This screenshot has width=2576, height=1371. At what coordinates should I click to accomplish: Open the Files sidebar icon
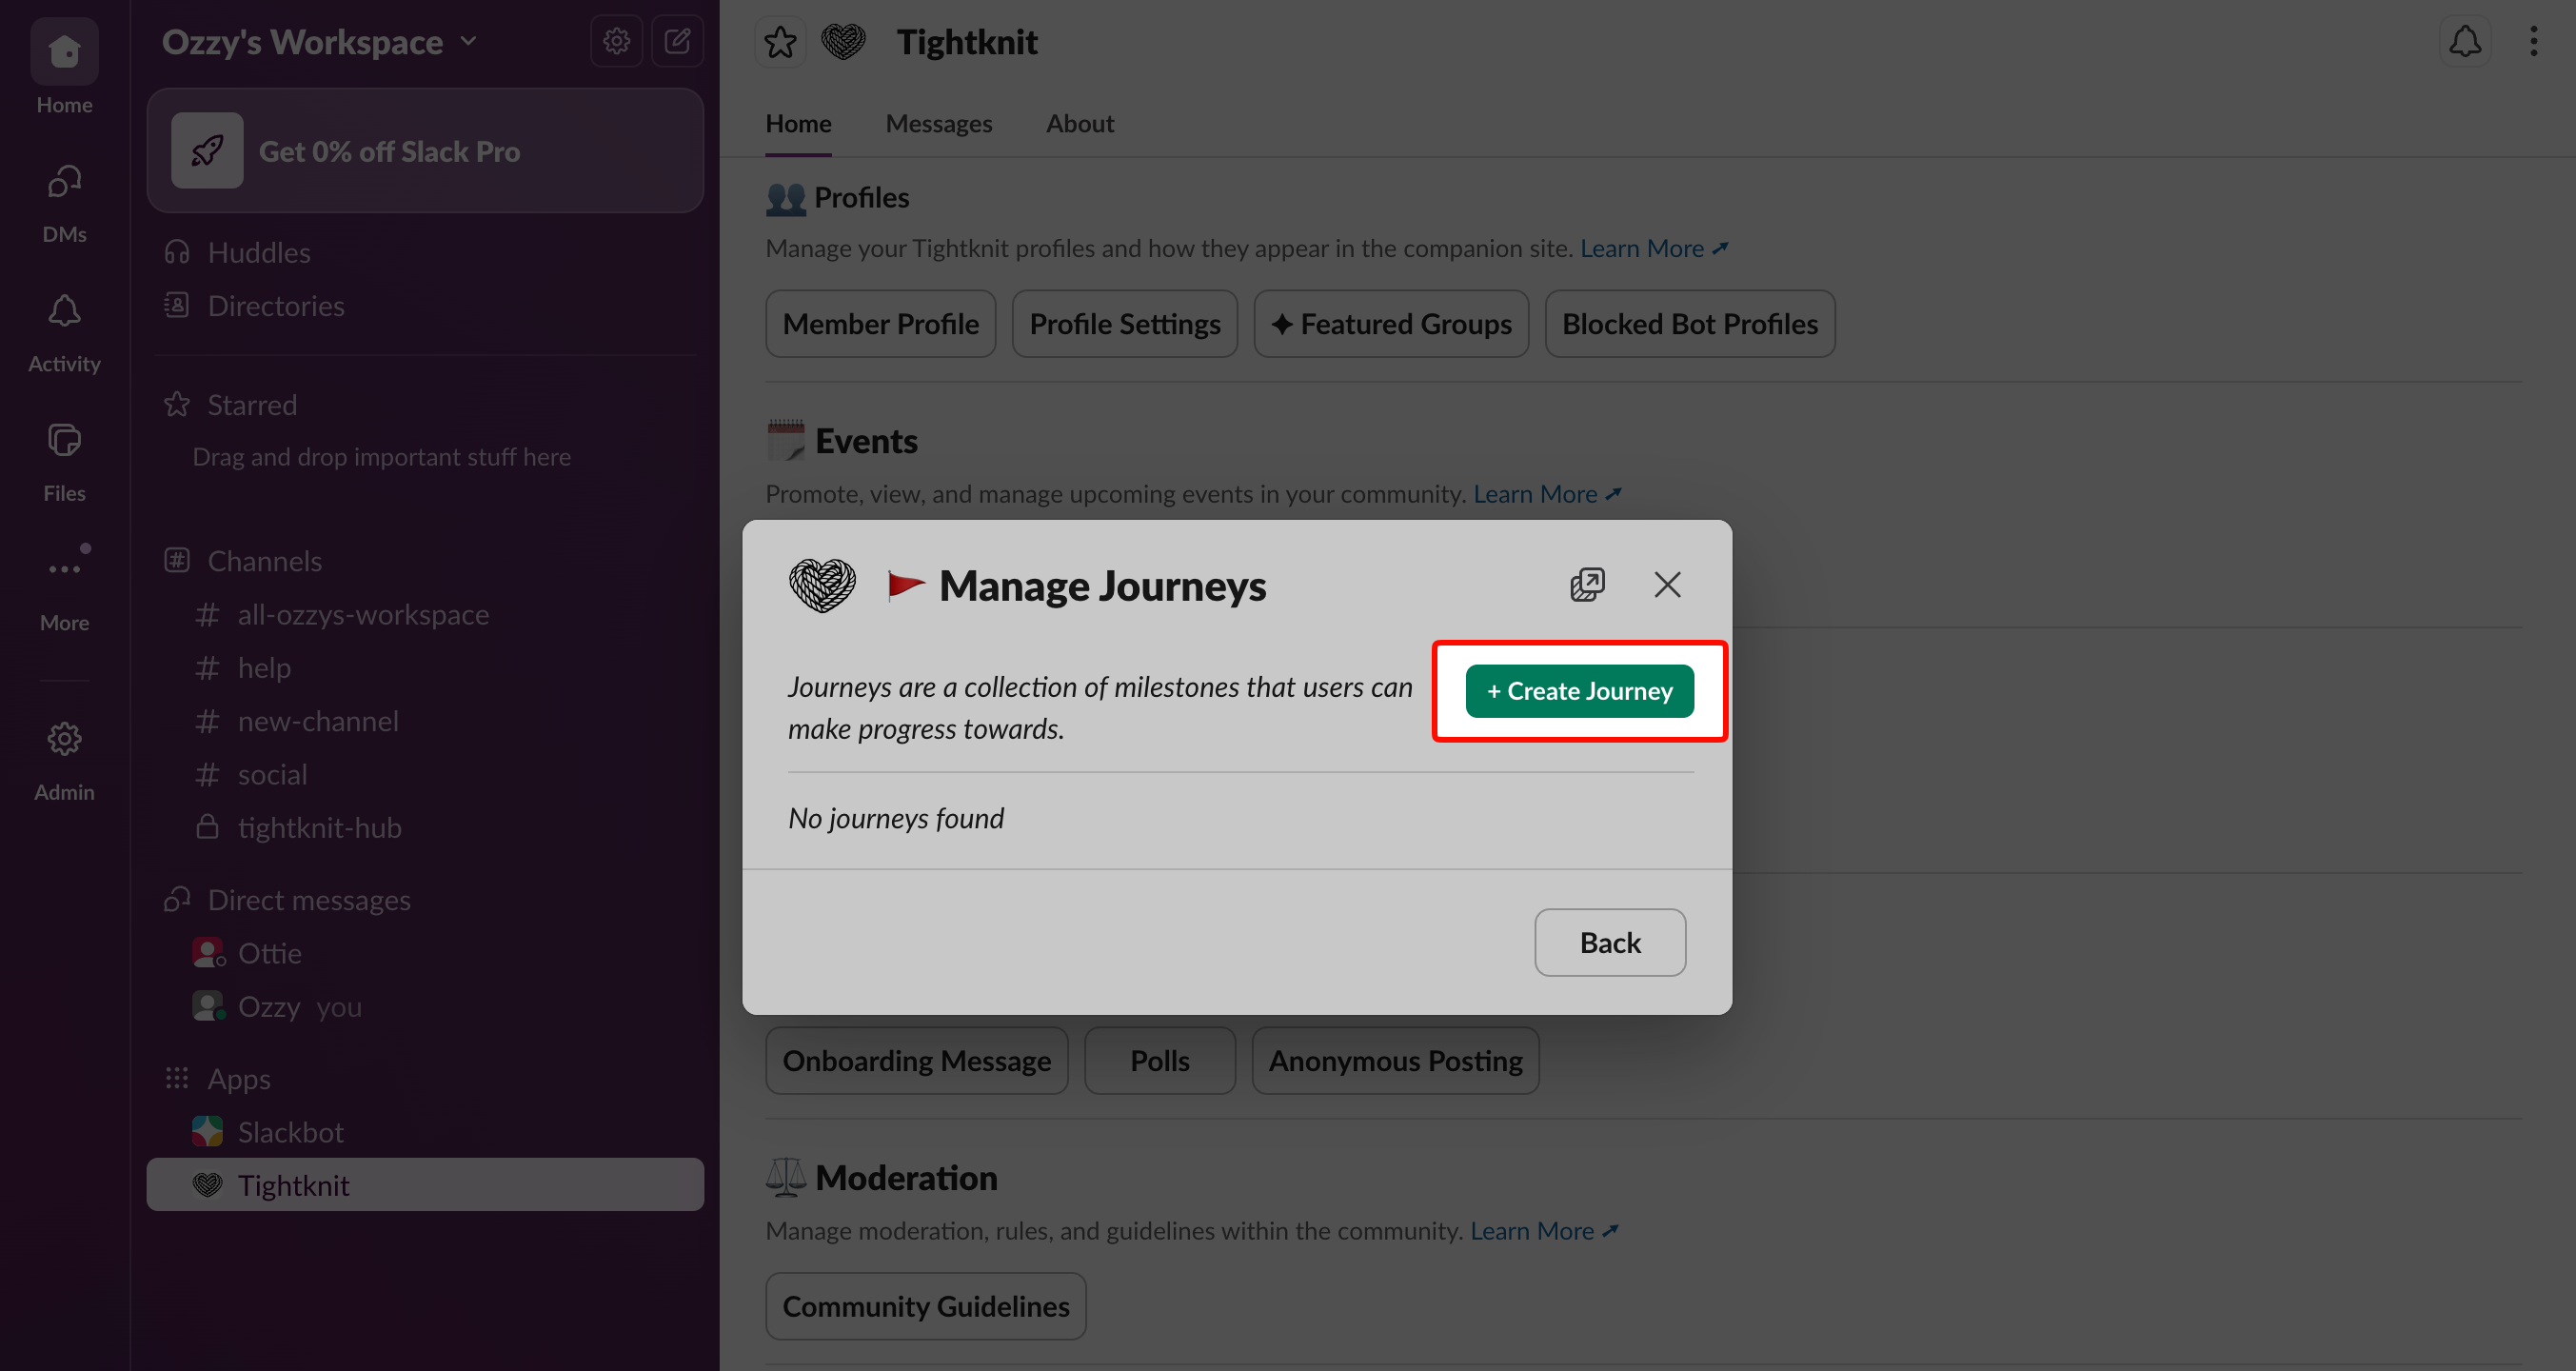(x=63, y=440)
